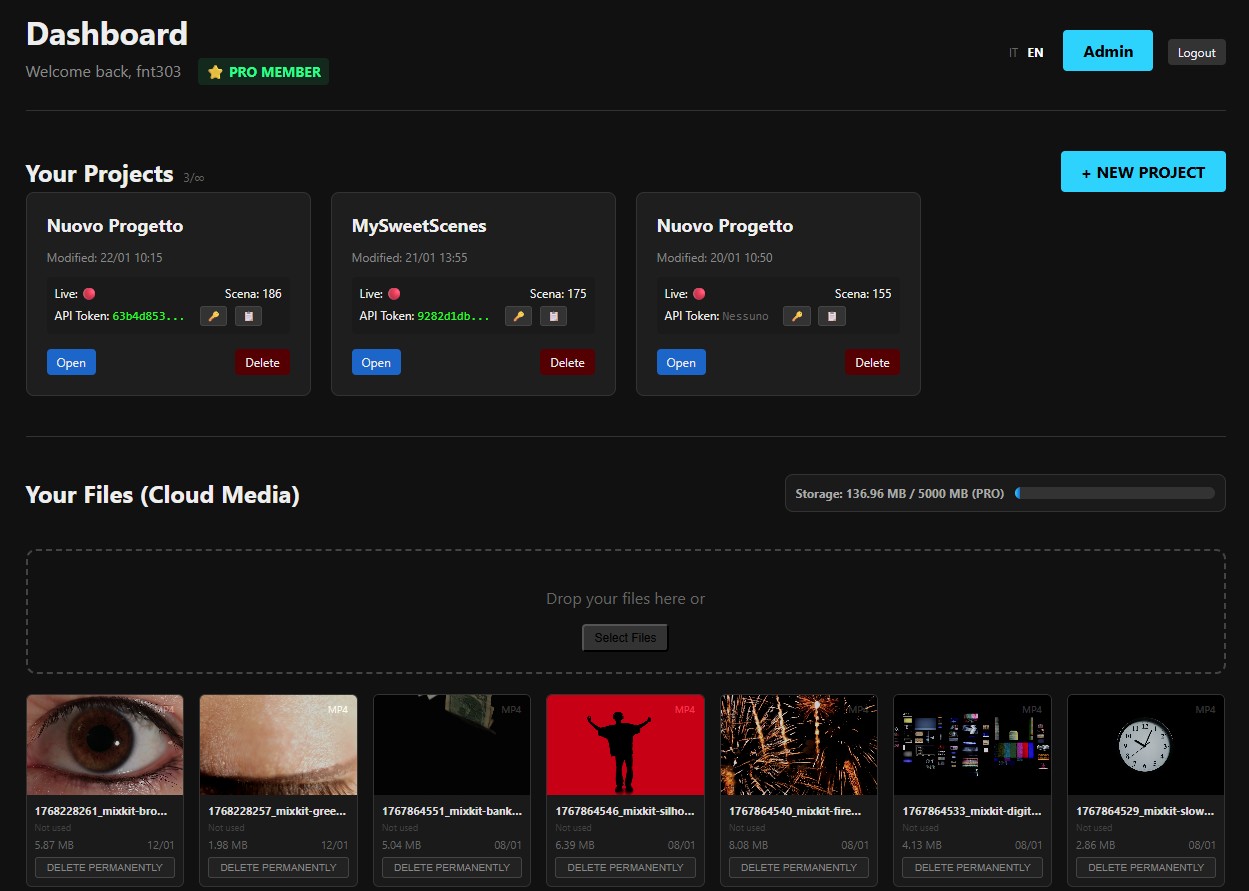Click key icon for MySweetScenes API token
1249x891 pixels.
(x=518, y=316)
